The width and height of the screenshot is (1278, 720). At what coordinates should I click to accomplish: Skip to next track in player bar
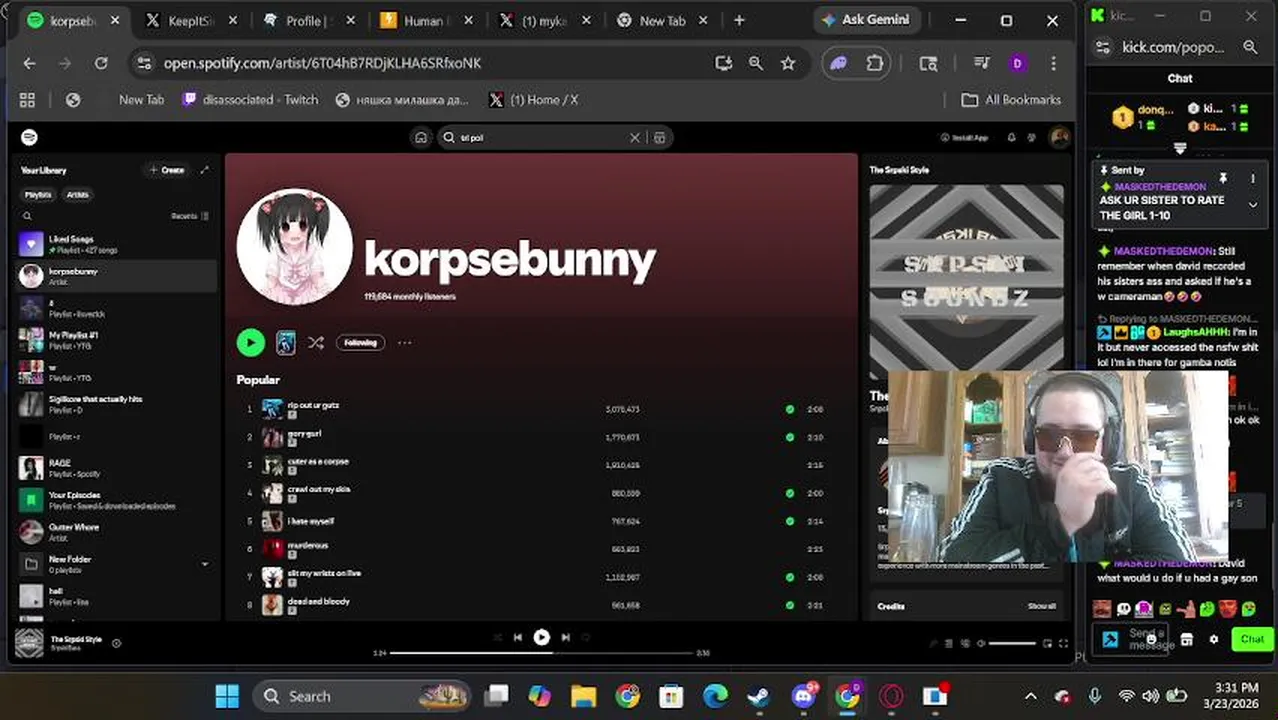coord(565,637)
